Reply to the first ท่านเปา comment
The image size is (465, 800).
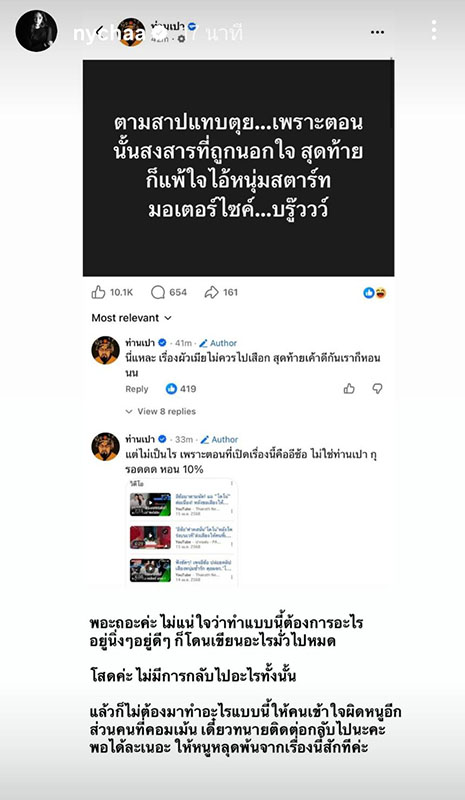pyautogui.click(x=137, y=389)
